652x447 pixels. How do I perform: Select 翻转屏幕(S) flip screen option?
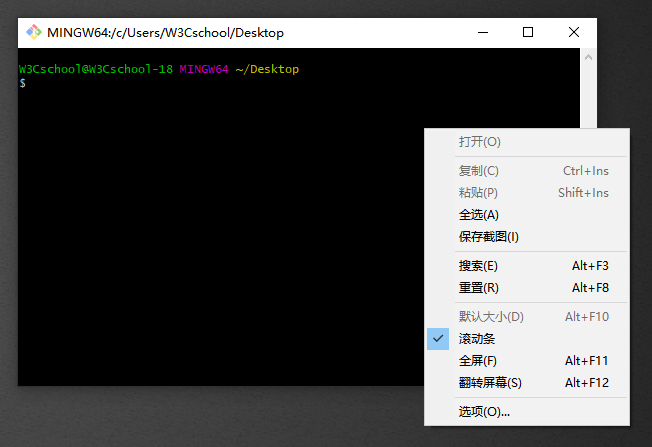[490, 383]
